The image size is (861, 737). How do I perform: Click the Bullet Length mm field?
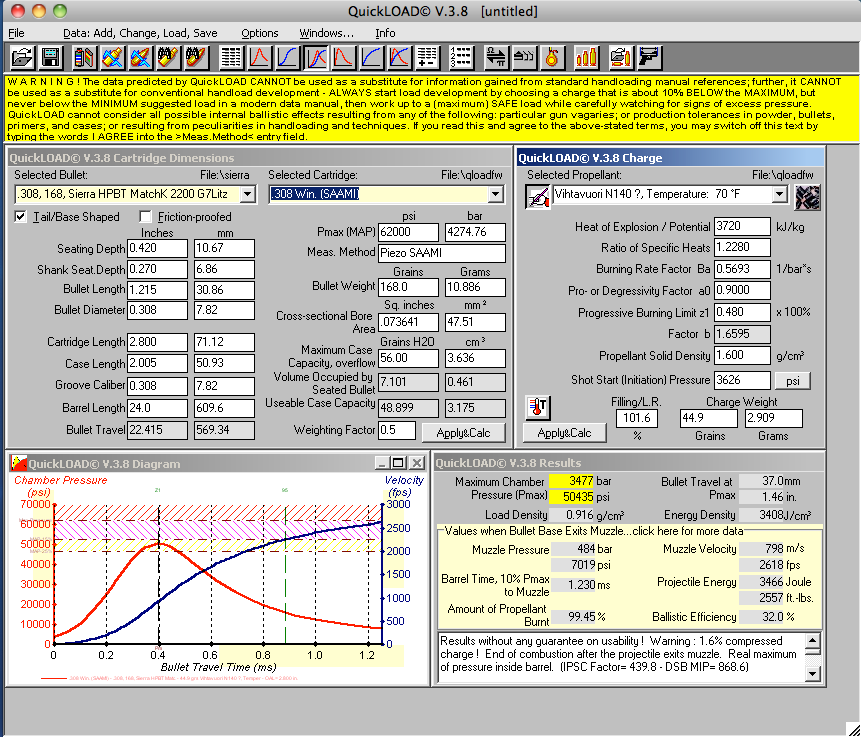(x=224, y=290)
